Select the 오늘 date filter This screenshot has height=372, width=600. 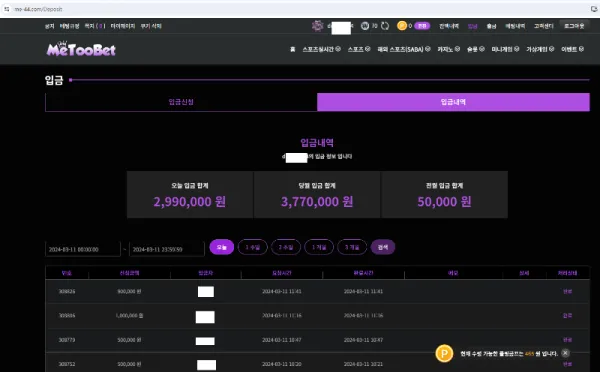click(222, 247)
